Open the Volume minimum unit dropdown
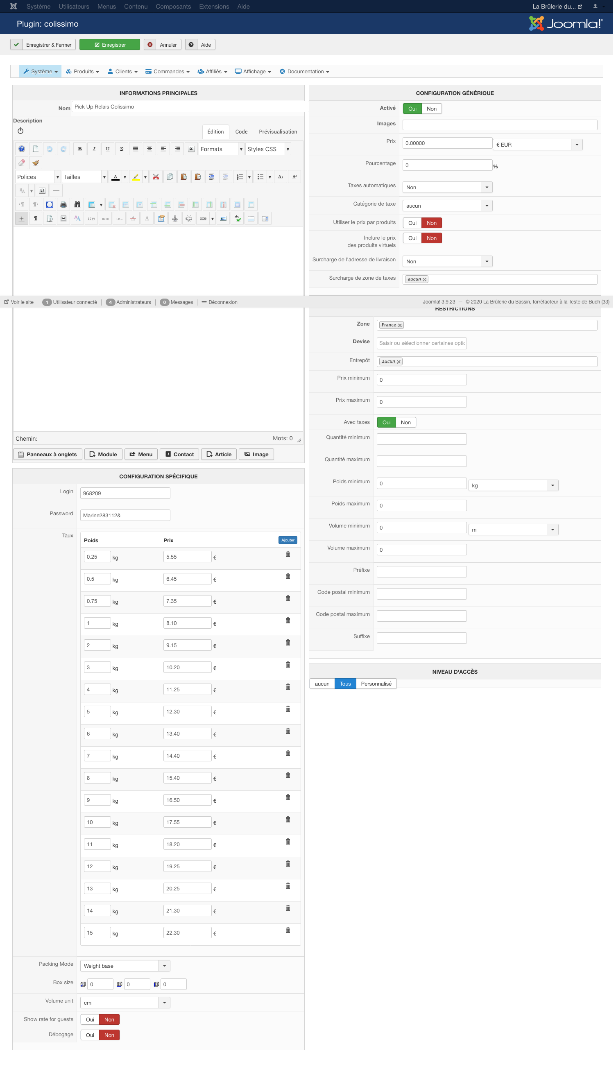The image size is (613, 1080). 513,529
